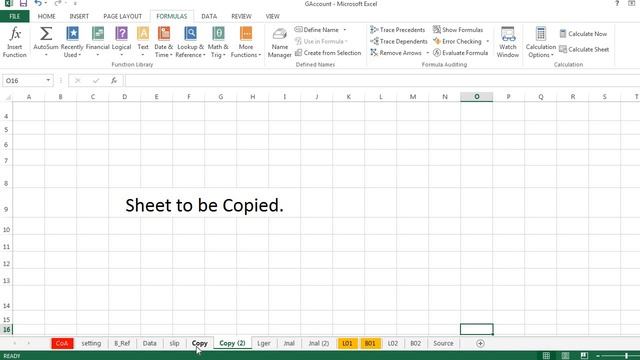Select the Copy (2) sheet tab
640x360 pixels.
click(232, 343)
